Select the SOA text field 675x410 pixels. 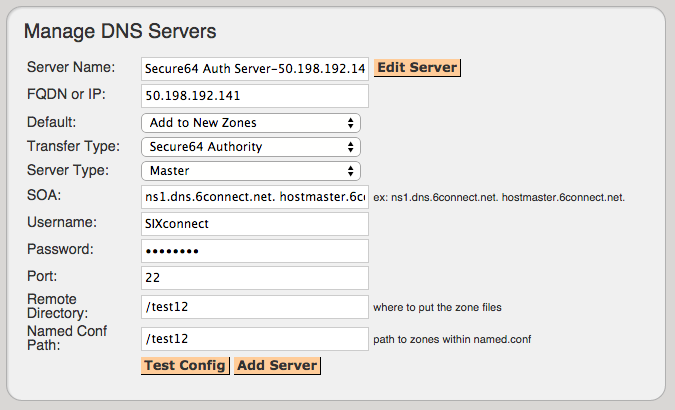255,197
